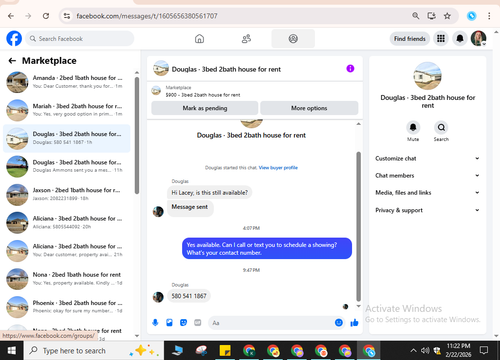Open browser zoom magnifier icon
The height and width of the screenshot is (360, 500).
[416, 16]
